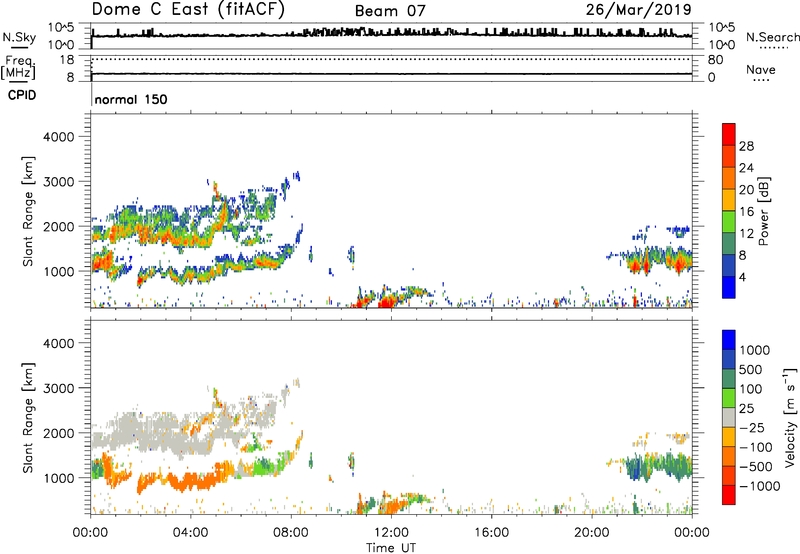Click the power panel 'Slant Range [km]' label
Image resolution: width=800 pixels, height=554 pixels.
click(x=28, y=211)
